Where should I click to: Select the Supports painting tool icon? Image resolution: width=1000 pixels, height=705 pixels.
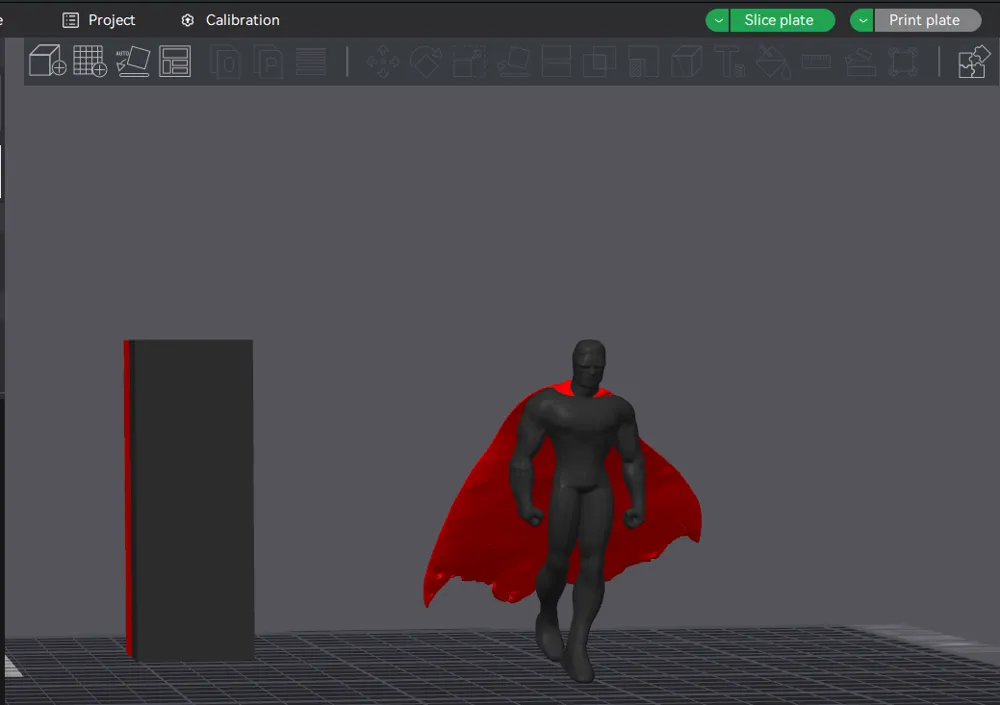(x=643, y=61)
